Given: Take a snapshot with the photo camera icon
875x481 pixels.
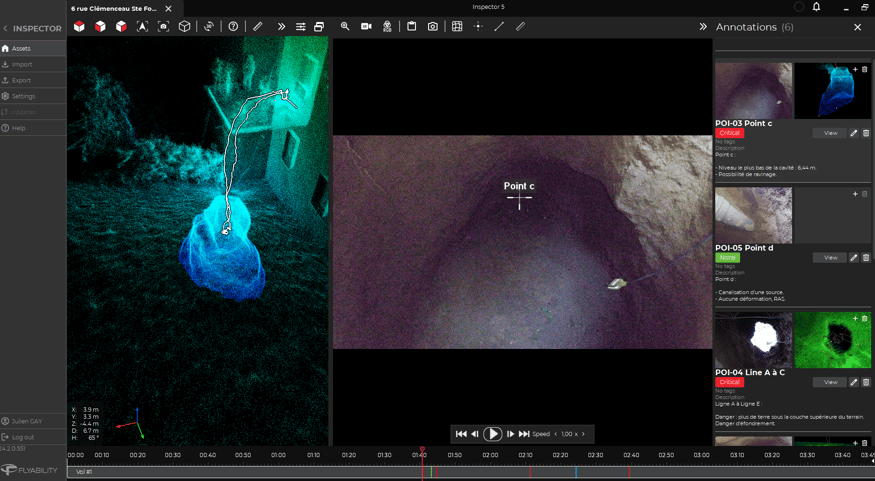Looking at the screenshot, I should click(432, 26).
